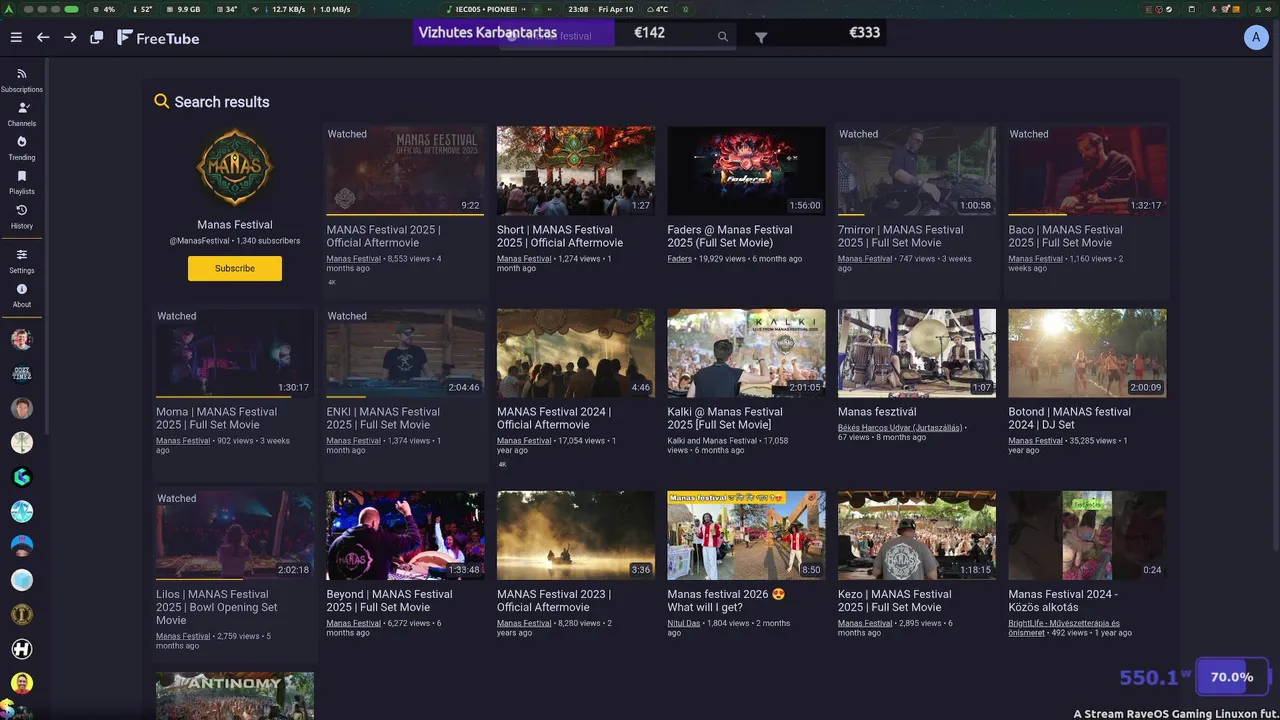
Task: Open the Nitul Das channel link
Action: [684, 623]
